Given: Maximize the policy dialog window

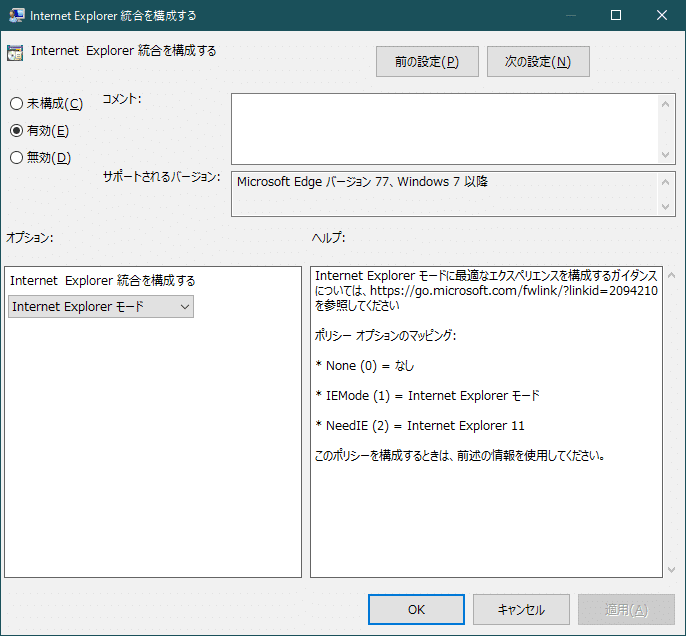Looking at the screenshot, I should coord(616,15).
